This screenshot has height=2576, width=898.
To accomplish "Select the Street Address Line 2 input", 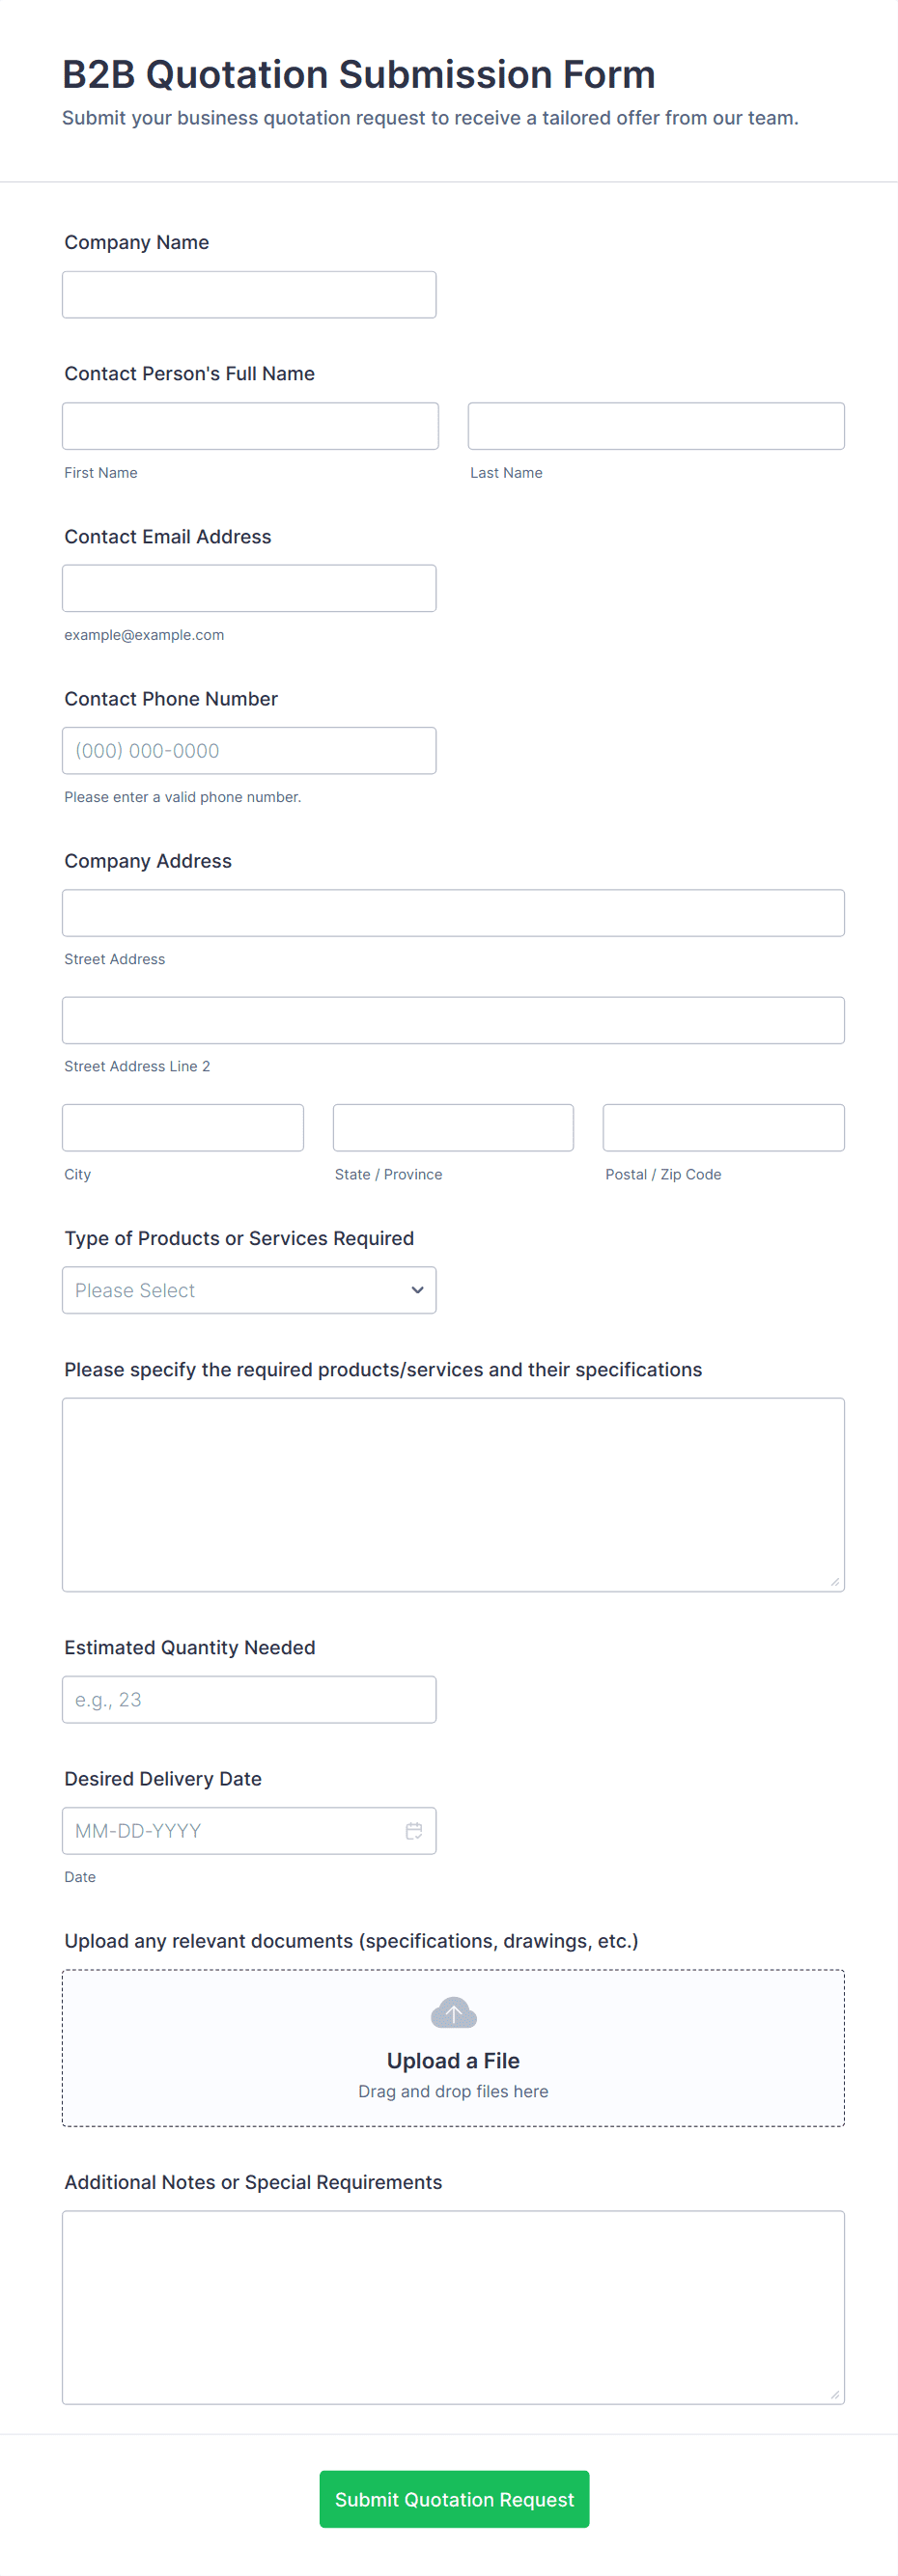I will (453, 1020).
